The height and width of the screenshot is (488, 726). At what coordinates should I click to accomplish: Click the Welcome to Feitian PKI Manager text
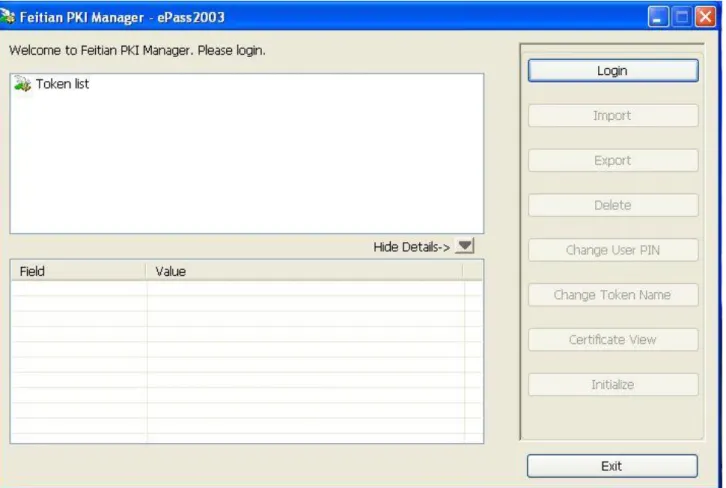point(137,50)
